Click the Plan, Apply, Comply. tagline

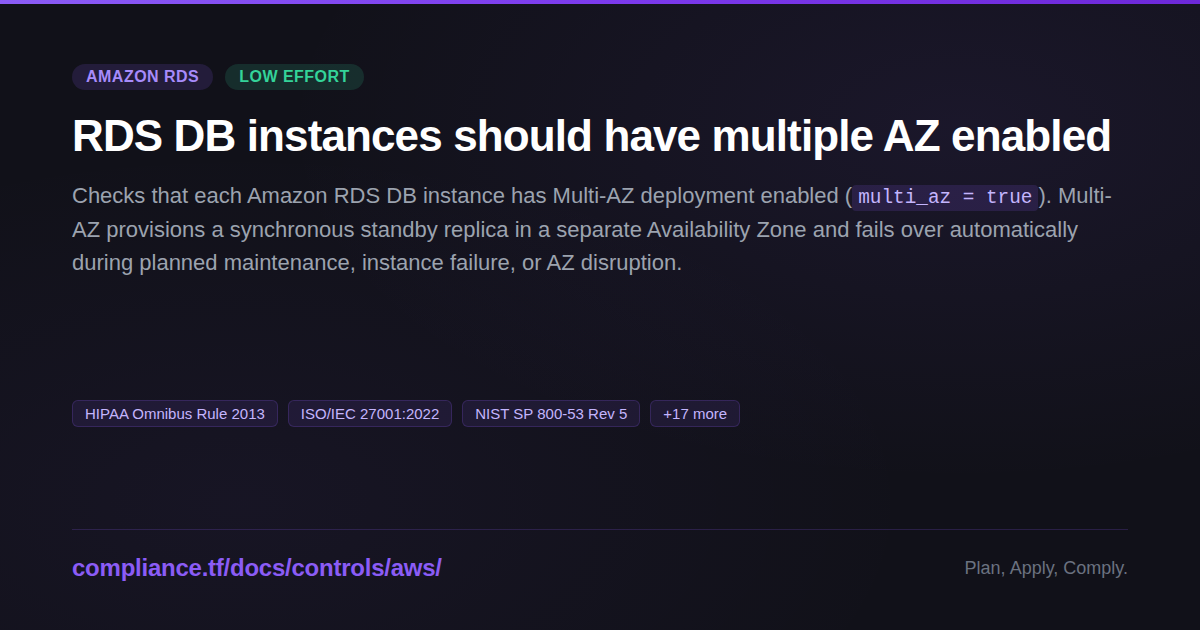1046,568
